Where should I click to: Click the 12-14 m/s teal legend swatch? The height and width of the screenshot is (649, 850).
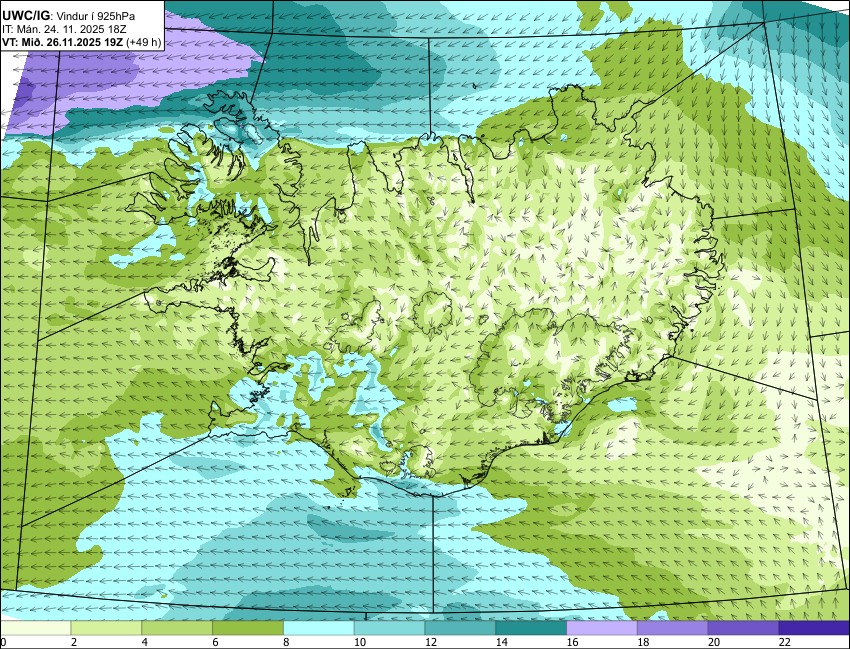point(460,628)
